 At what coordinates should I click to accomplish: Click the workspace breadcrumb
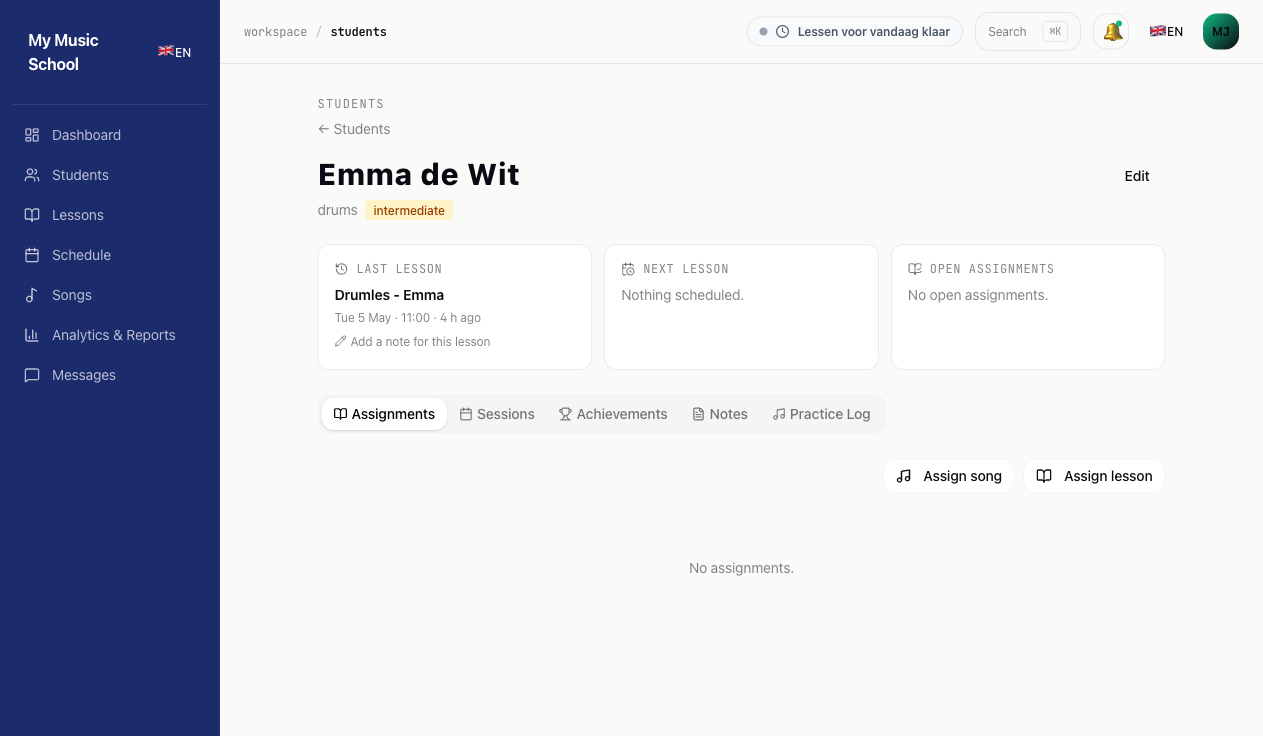point(275,32)
